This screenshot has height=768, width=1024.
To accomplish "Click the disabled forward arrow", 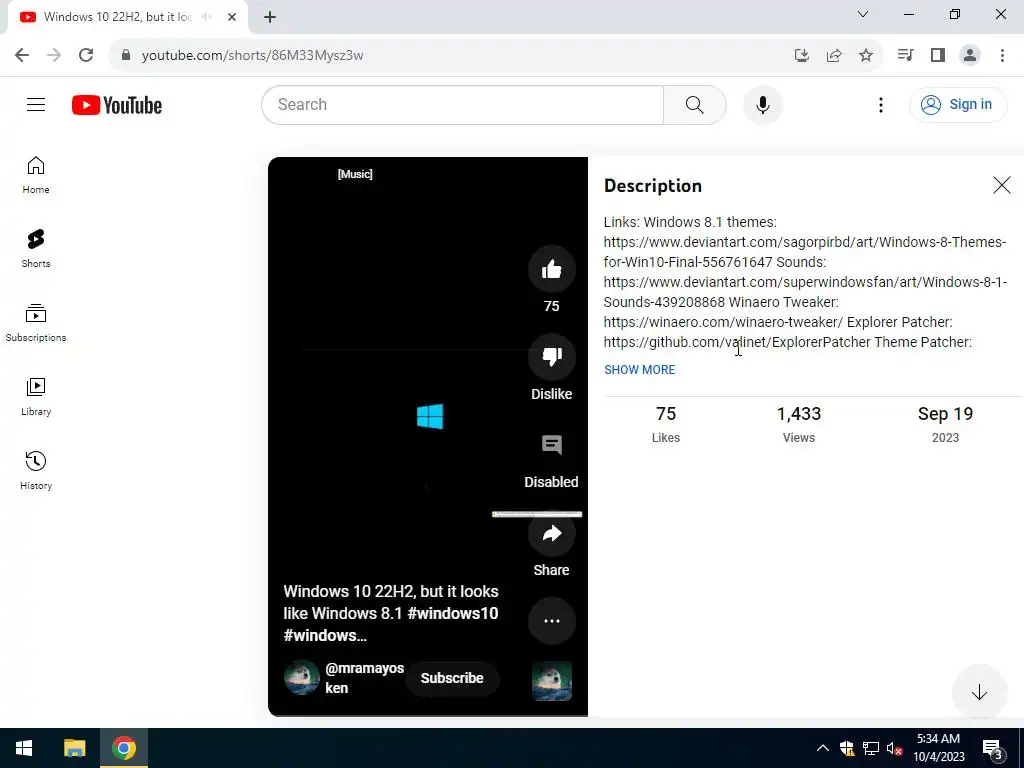I will (54, 55).
